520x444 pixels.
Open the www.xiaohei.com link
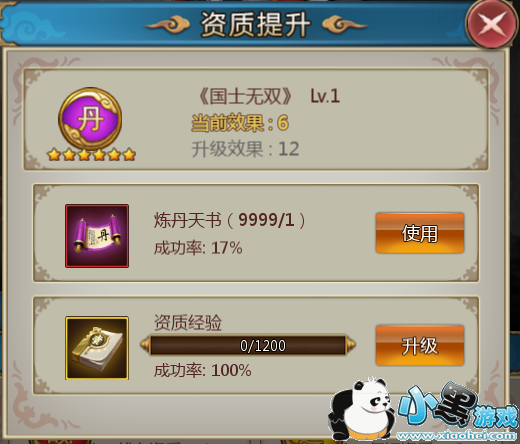coord(457,436)
